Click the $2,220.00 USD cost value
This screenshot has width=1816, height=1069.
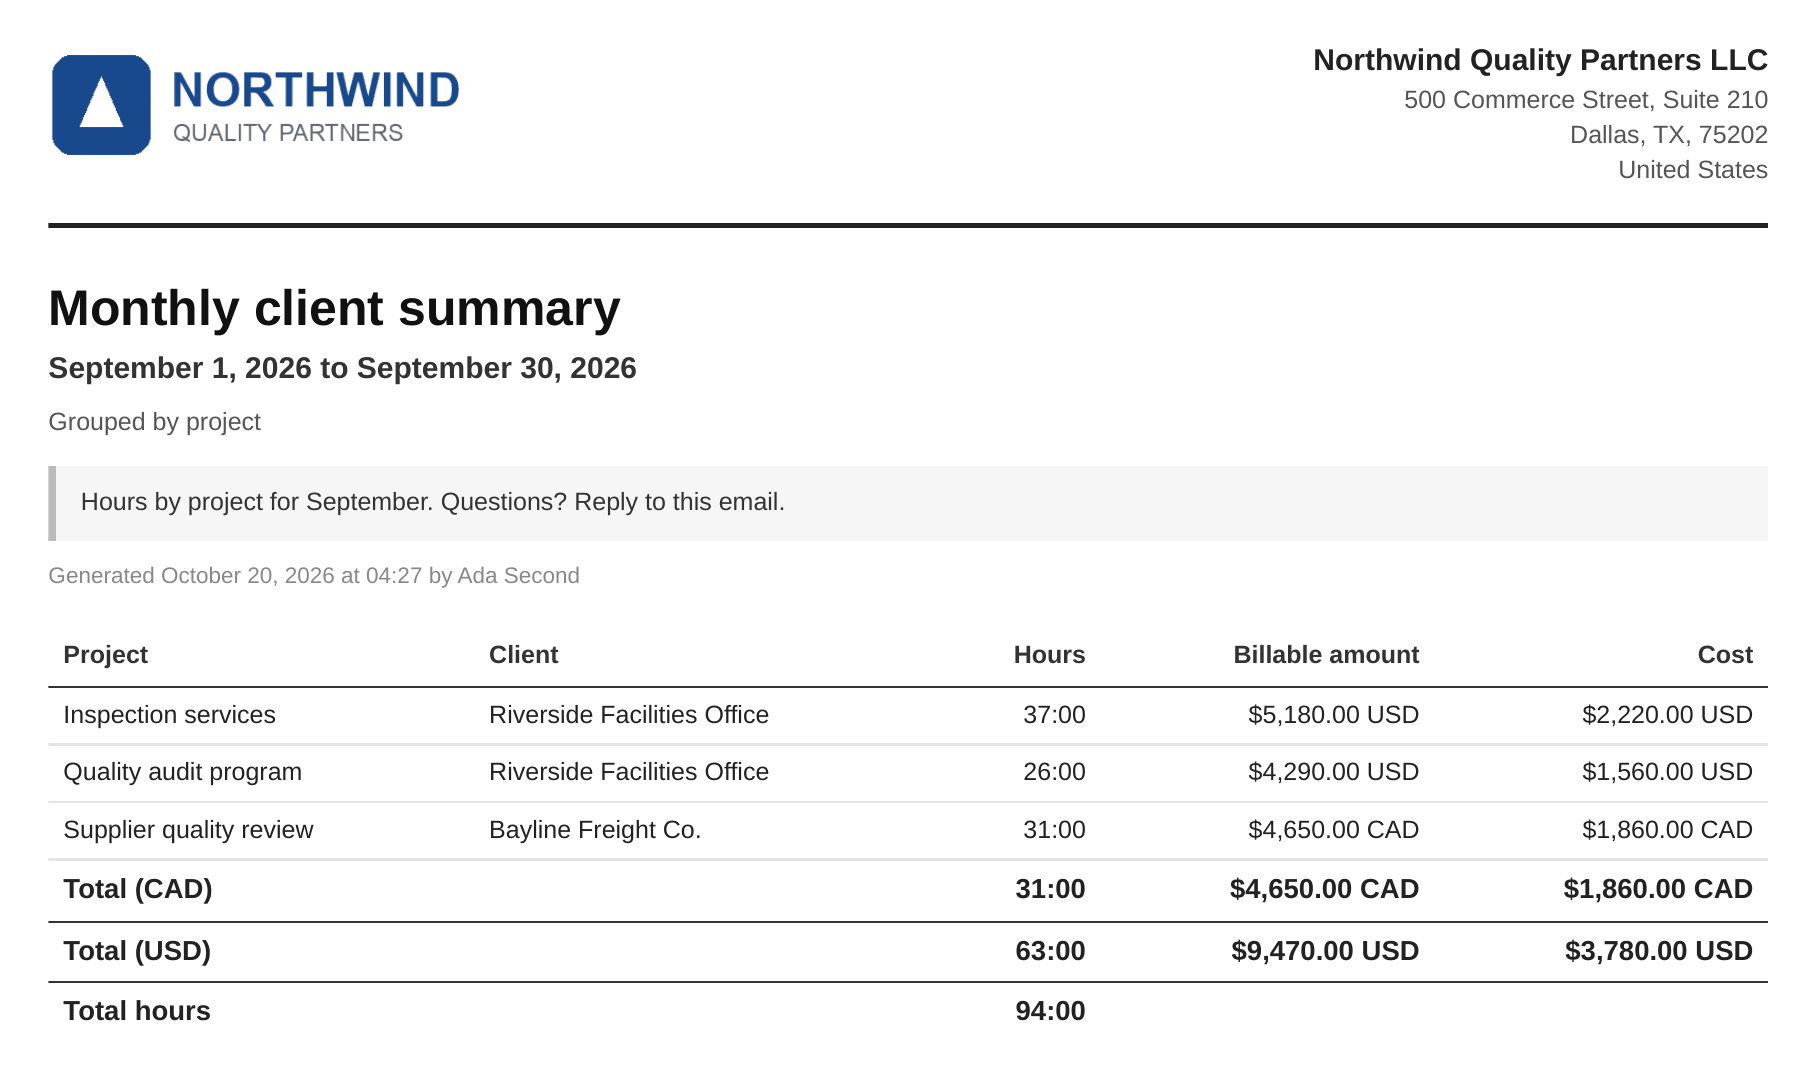1667,715
